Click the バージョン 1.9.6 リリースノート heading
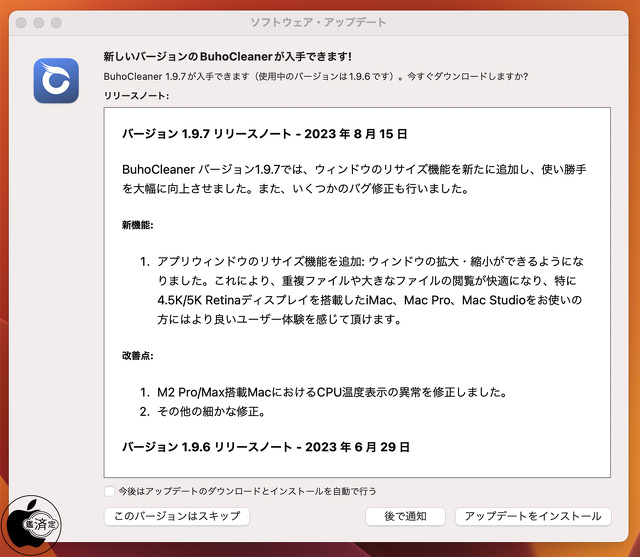This screenshot has width=640, height=557. tap(265, 446)
